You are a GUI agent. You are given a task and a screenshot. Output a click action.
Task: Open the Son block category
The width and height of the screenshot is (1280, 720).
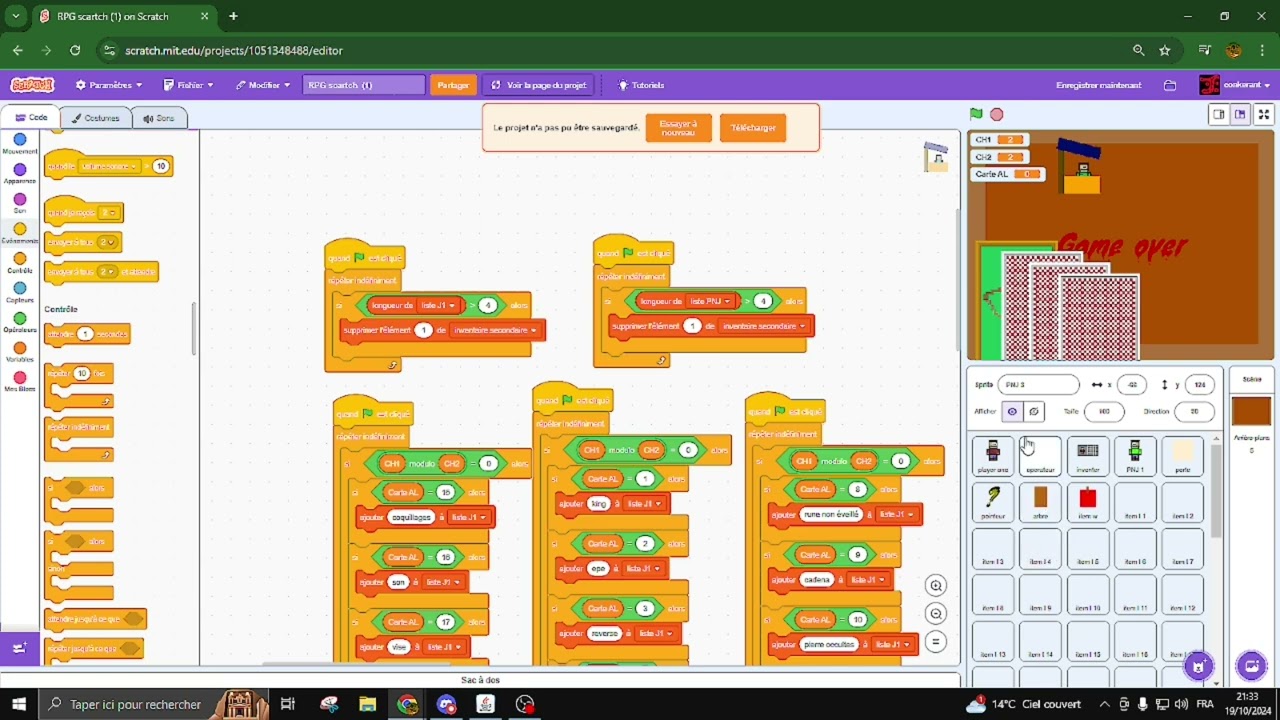point(20,204)
